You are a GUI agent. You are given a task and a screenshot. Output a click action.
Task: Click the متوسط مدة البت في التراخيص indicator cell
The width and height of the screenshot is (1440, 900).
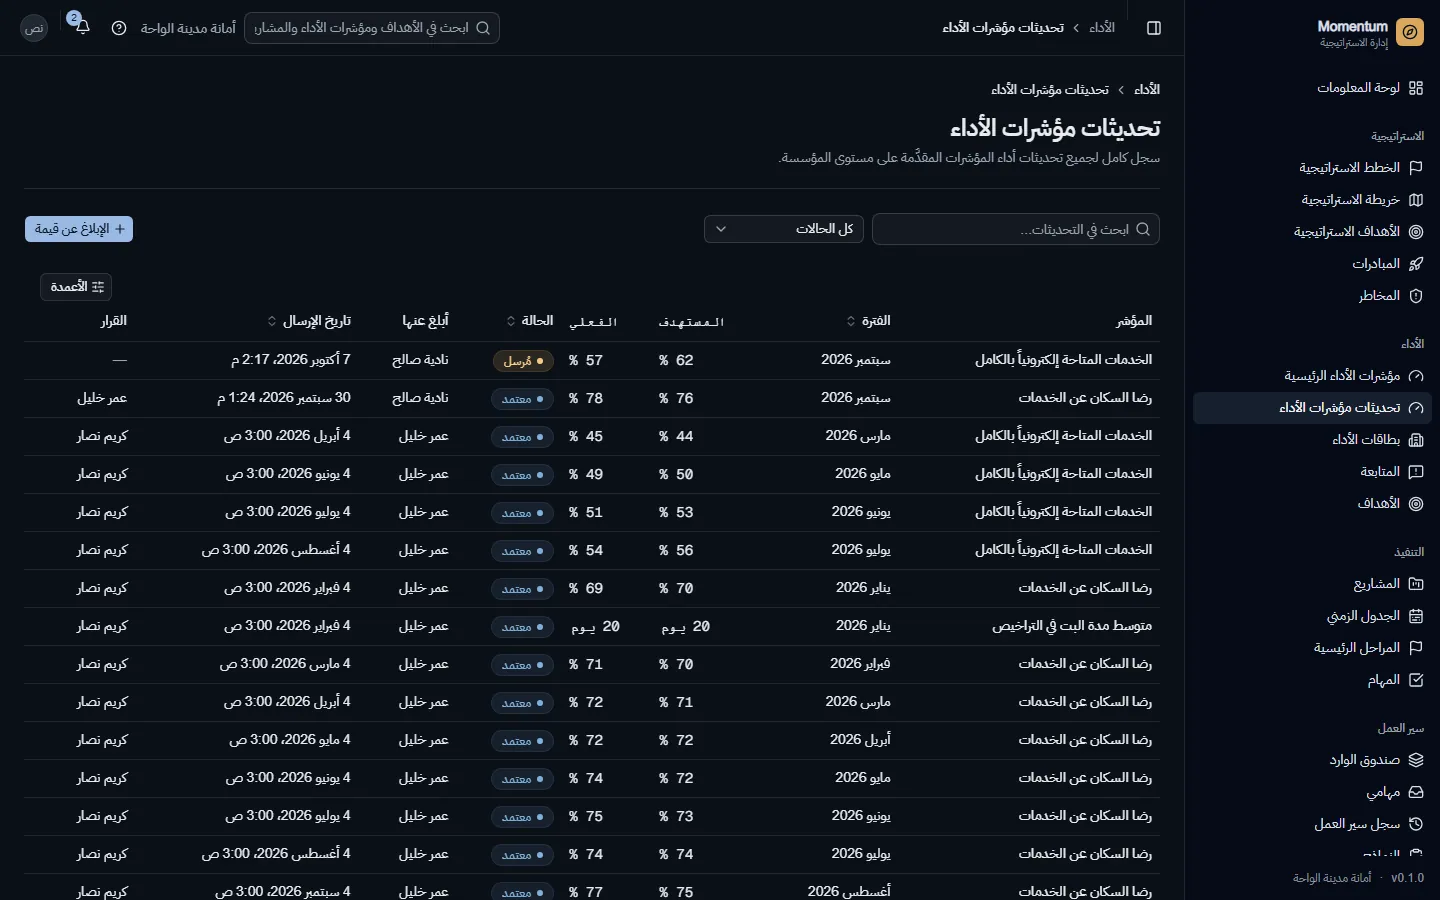tap(1072, 626)
